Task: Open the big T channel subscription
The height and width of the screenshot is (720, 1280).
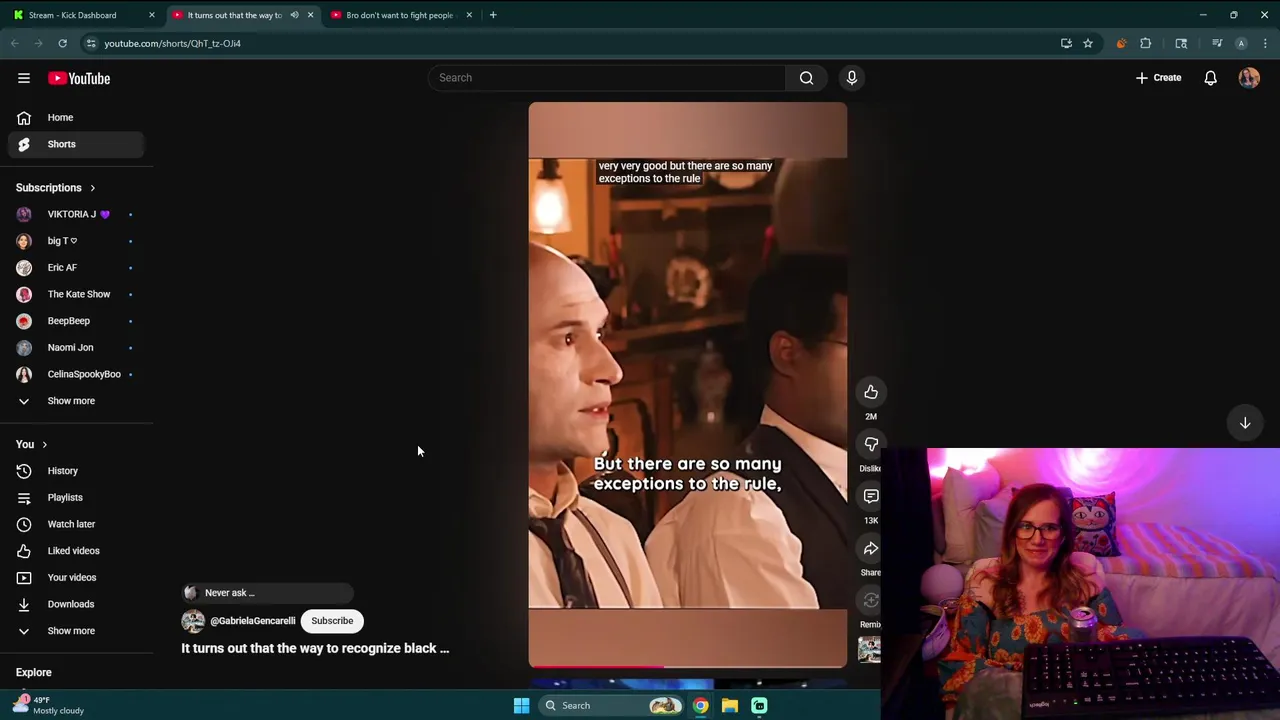Action: coord(77,241)
